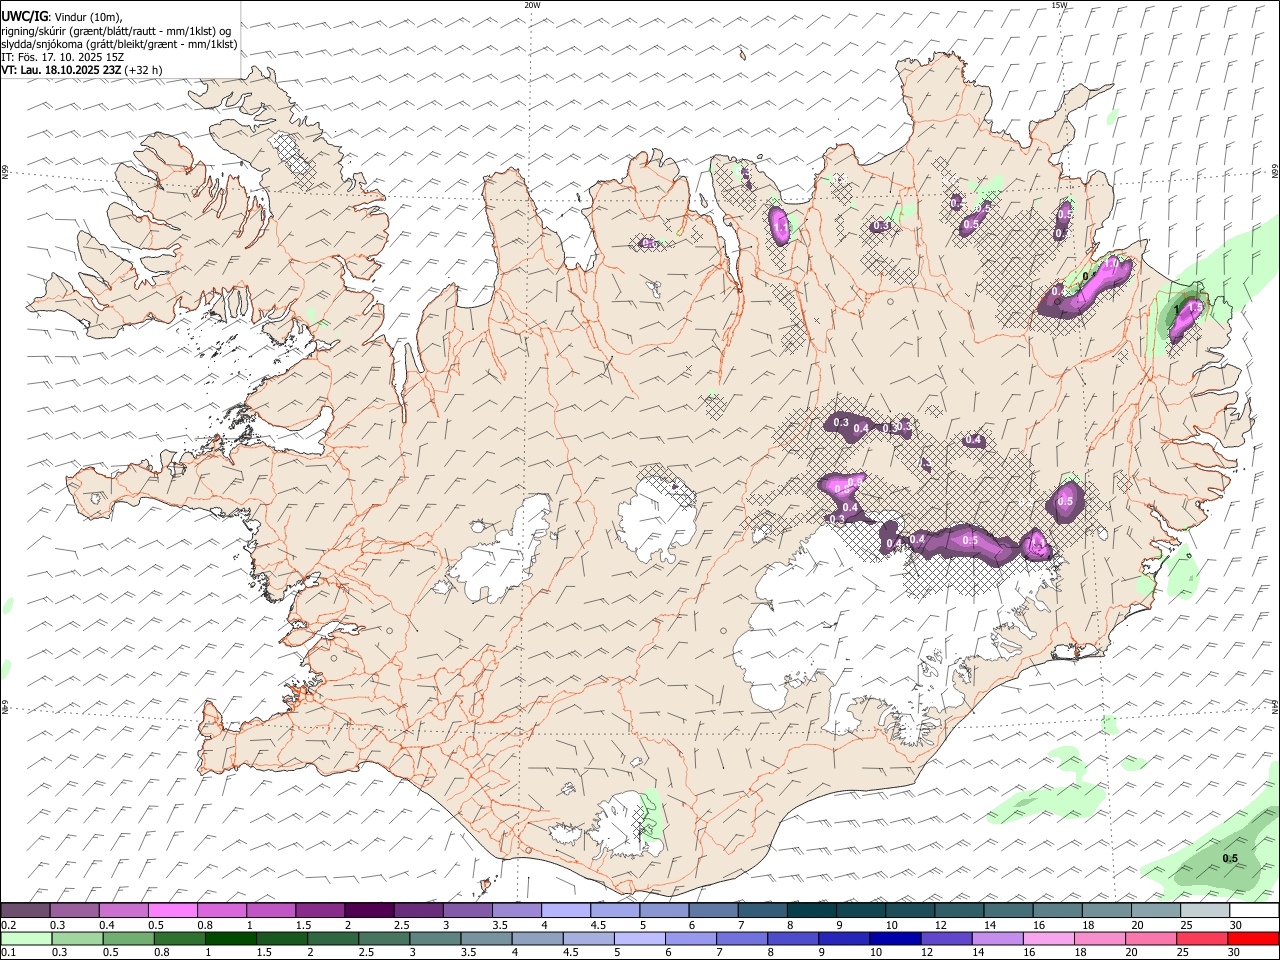Select the deep navy blue 10 swatch, lower legend row
This screenshot has width=1280, height=960.
coord(895,939)
